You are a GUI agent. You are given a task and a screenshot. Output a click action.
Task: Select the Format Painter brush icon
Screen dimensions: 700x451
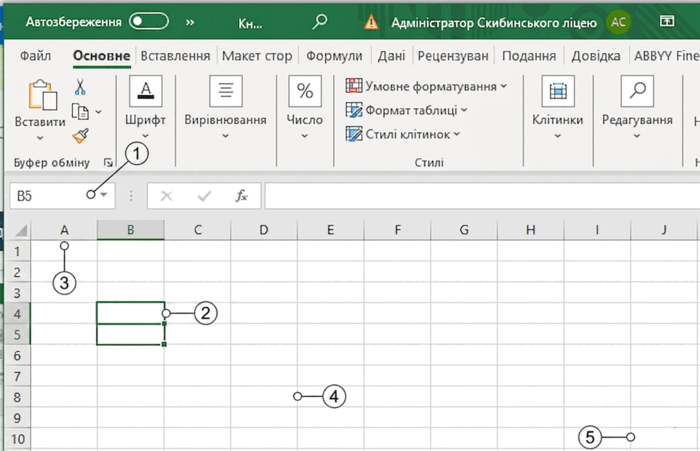point(80,136)
